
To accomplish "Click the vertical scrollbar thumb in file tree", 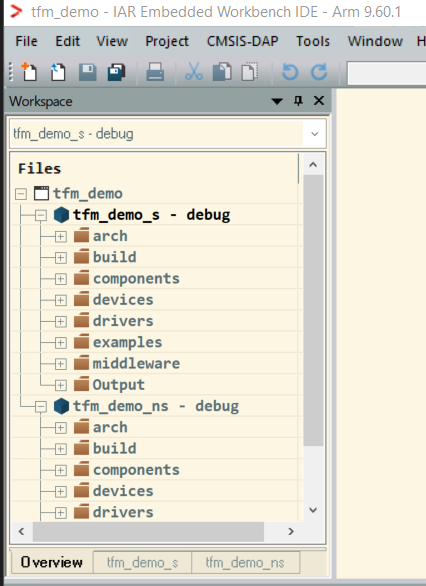I will click(x=313, y=310).
